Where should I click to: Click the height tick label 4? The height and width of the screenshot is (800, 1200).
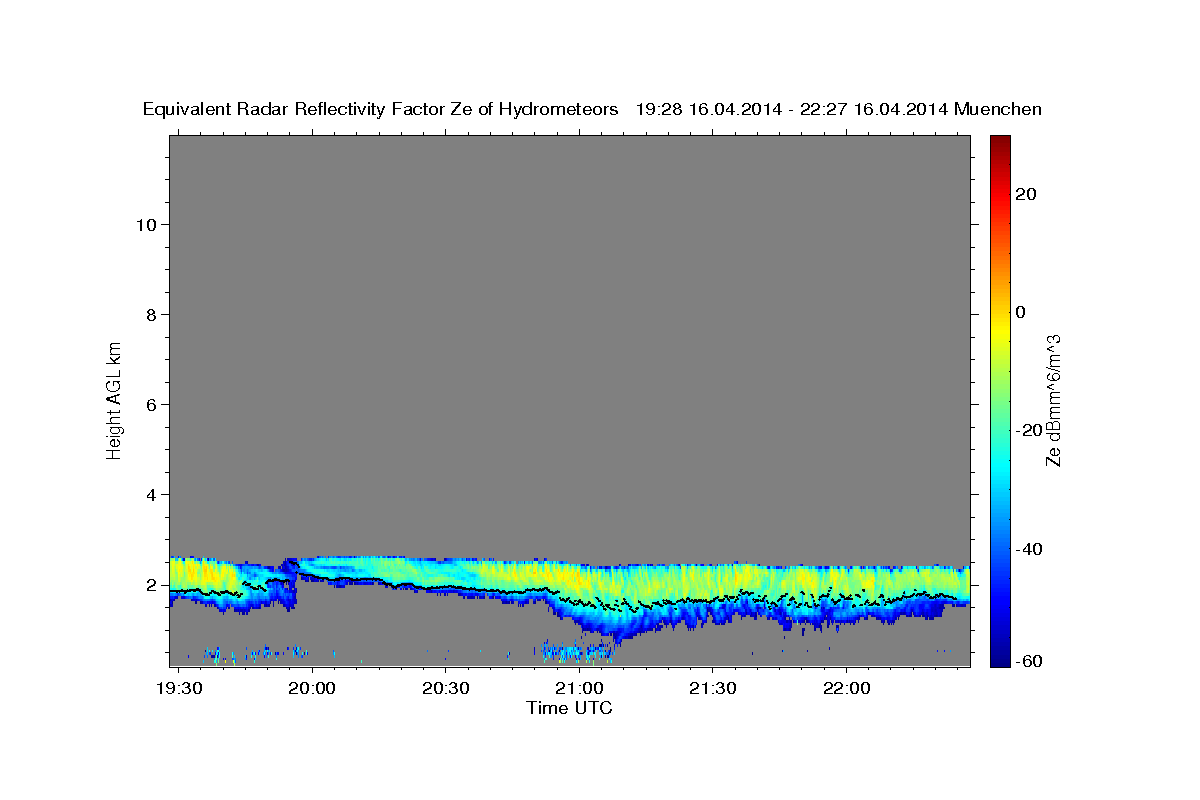(x=149, y=494)
